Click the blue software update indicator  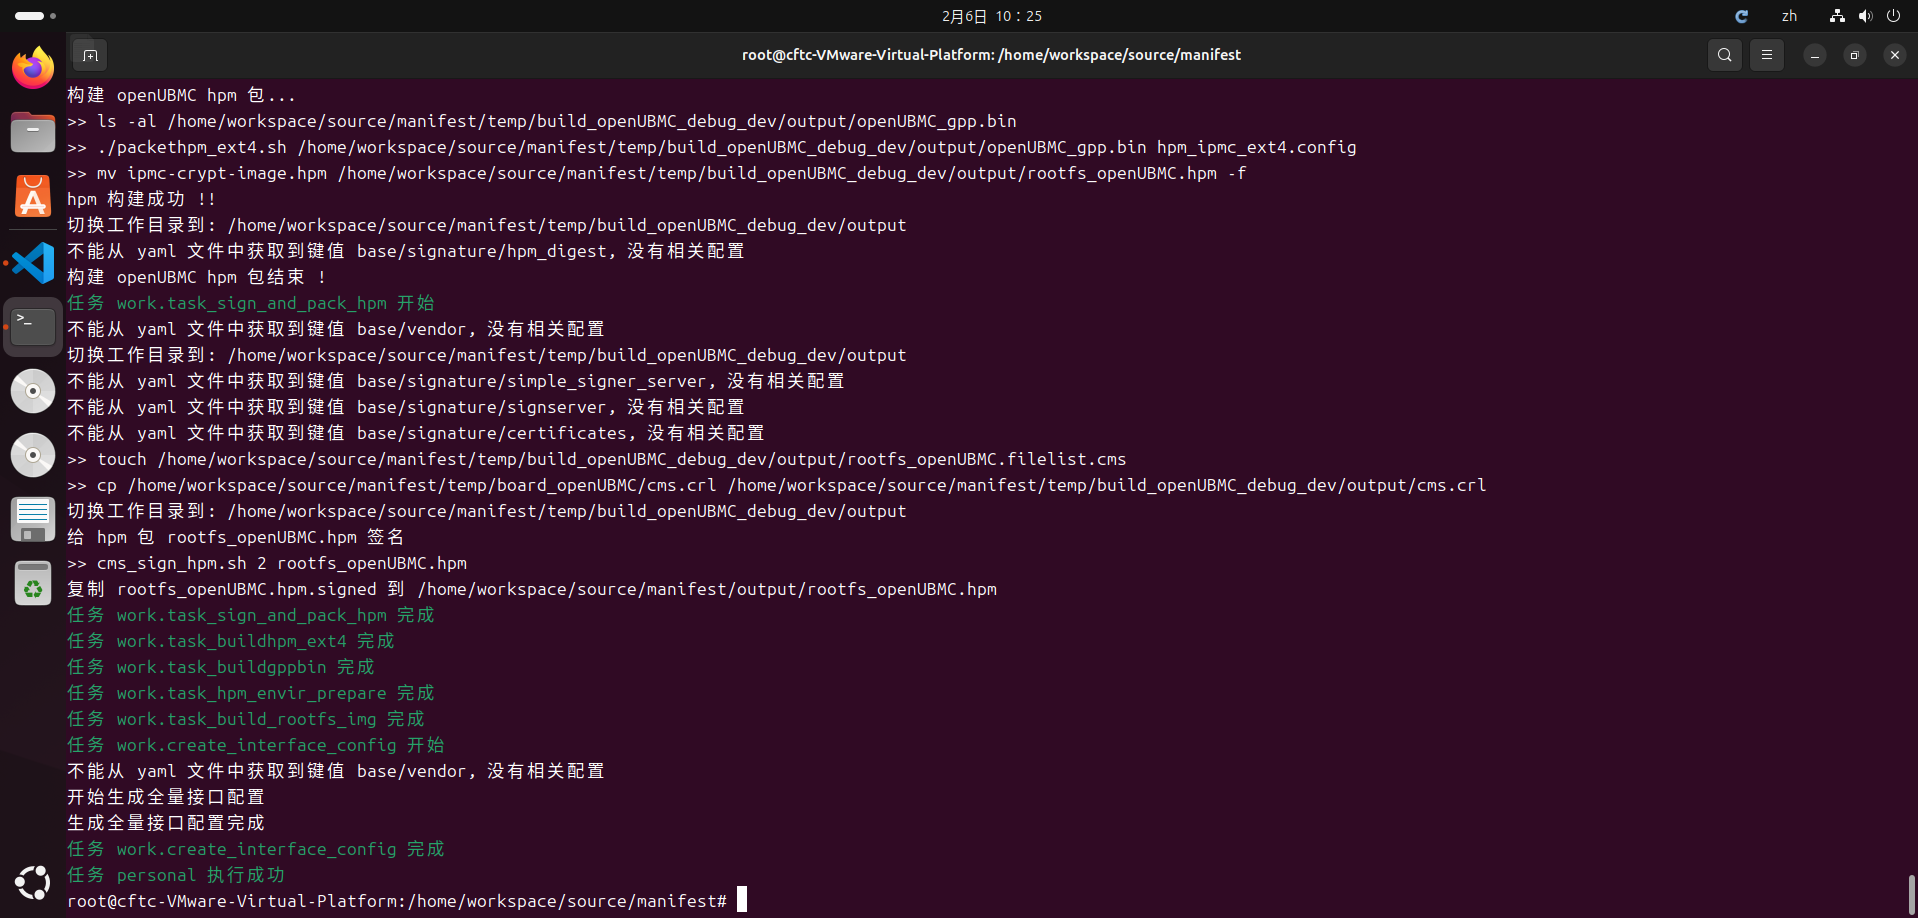1741,16
